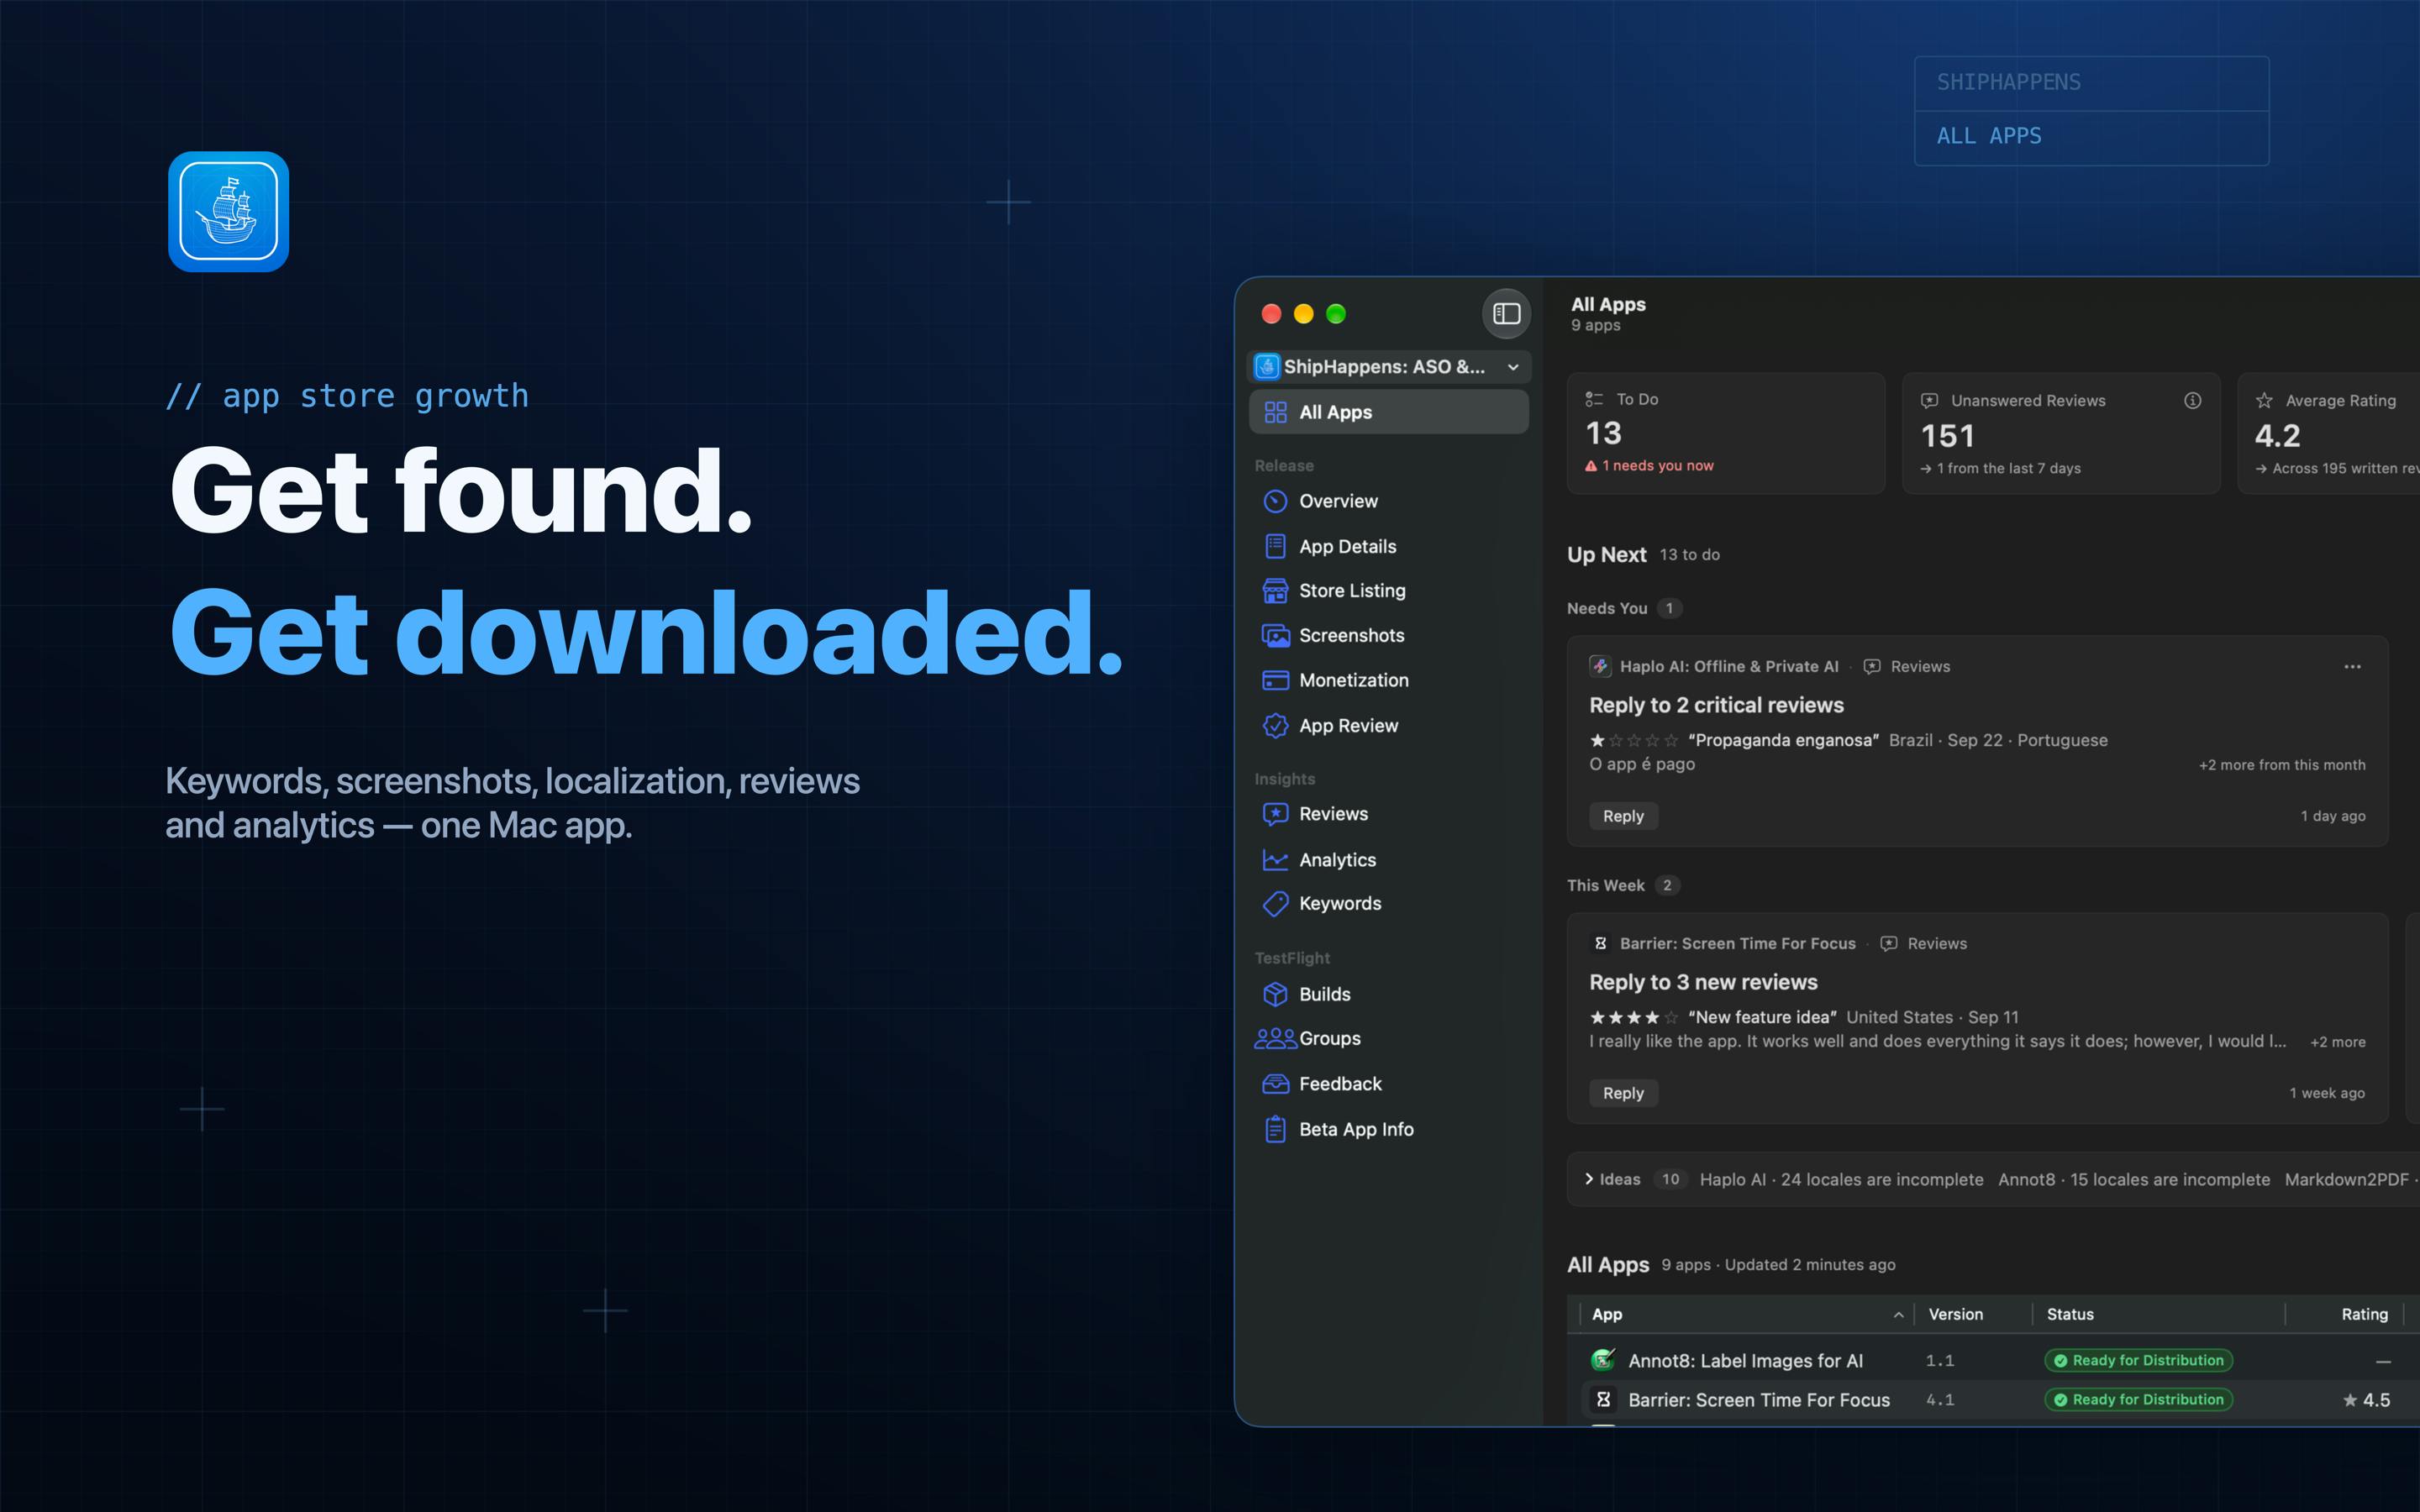Open the Monetization card icon

pos(1275,680)
